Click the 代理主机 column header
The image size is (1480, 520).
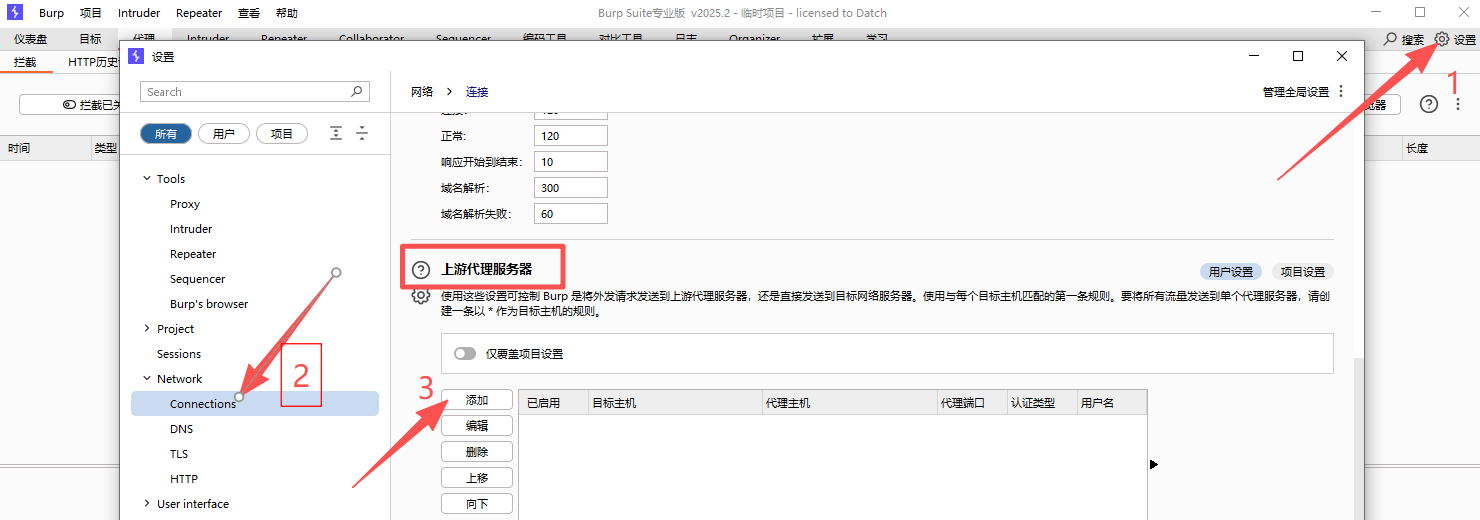pyautogui.click(x=849, y=403)
